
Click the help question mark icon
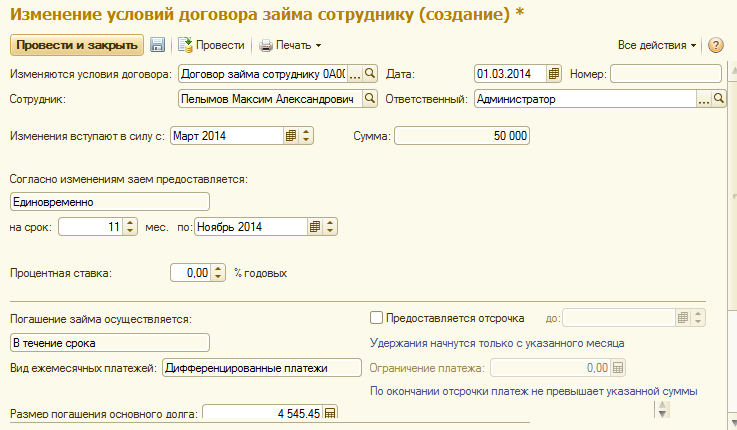click(716, 45)
